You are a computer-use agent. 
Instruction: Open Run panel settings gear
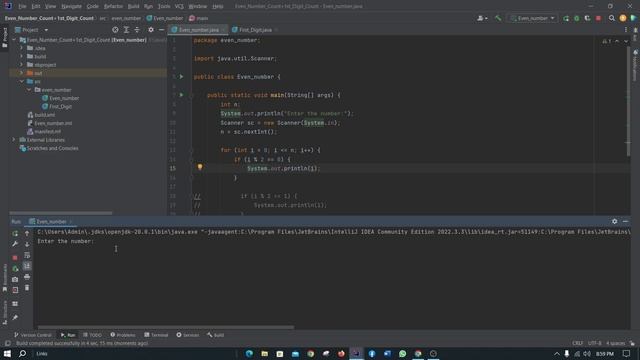[614, 221]
